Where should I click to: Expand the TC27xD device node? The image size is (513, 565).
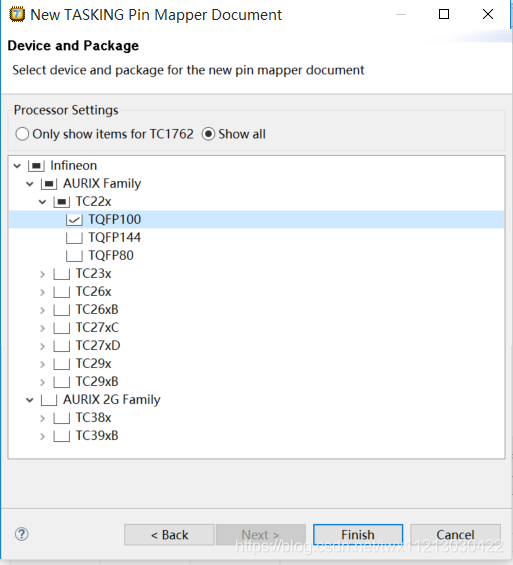tap(43, 346)
